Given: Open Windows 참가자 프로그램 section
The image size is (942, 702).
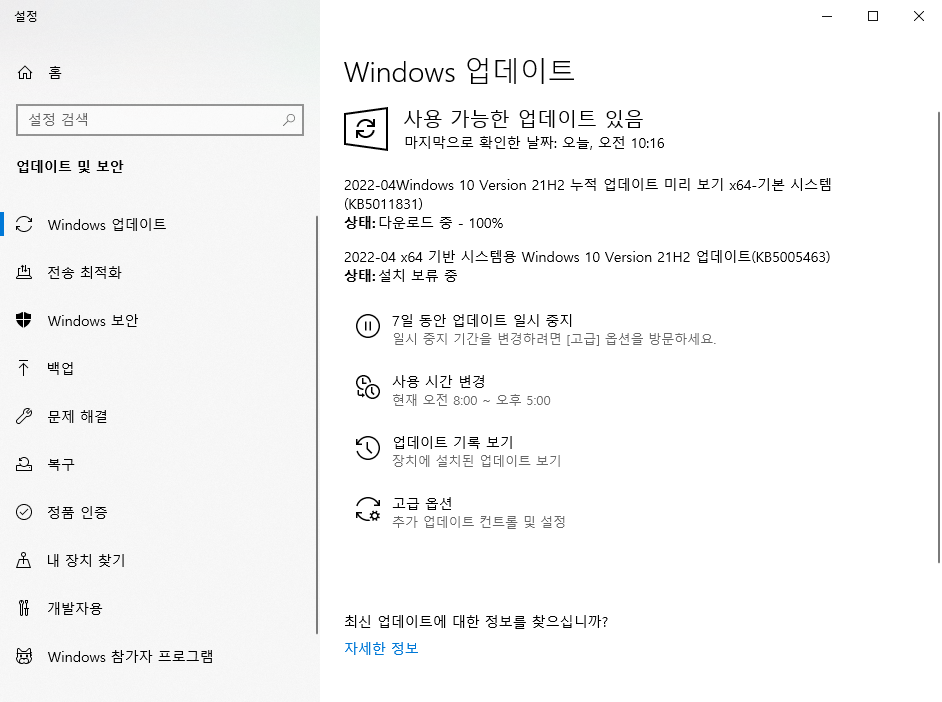Looking at the screenshot, I should [x=158, y=656].
